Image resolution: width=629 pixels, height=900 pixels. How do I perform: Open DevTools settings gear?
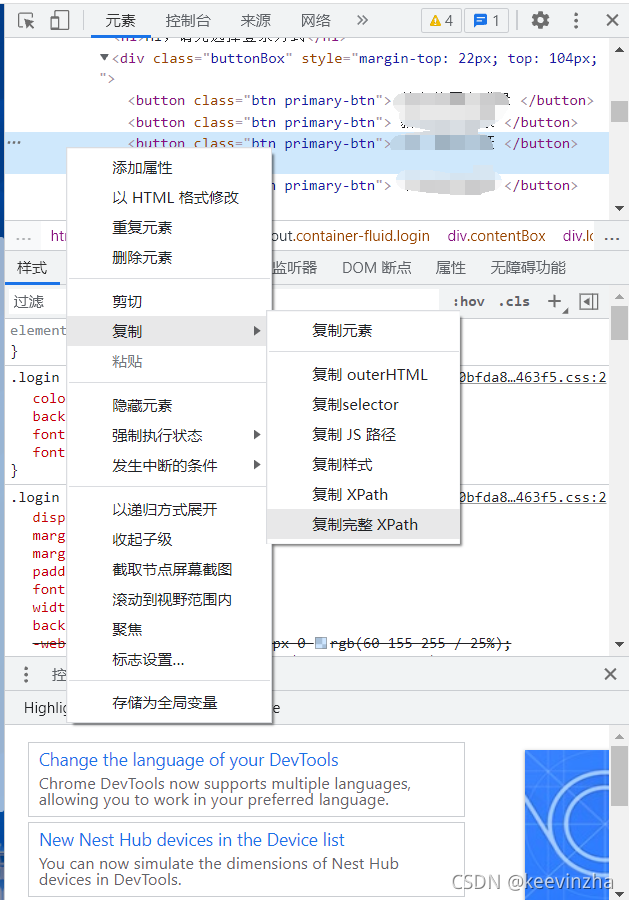pyautogui.click(x=540, y=20)
